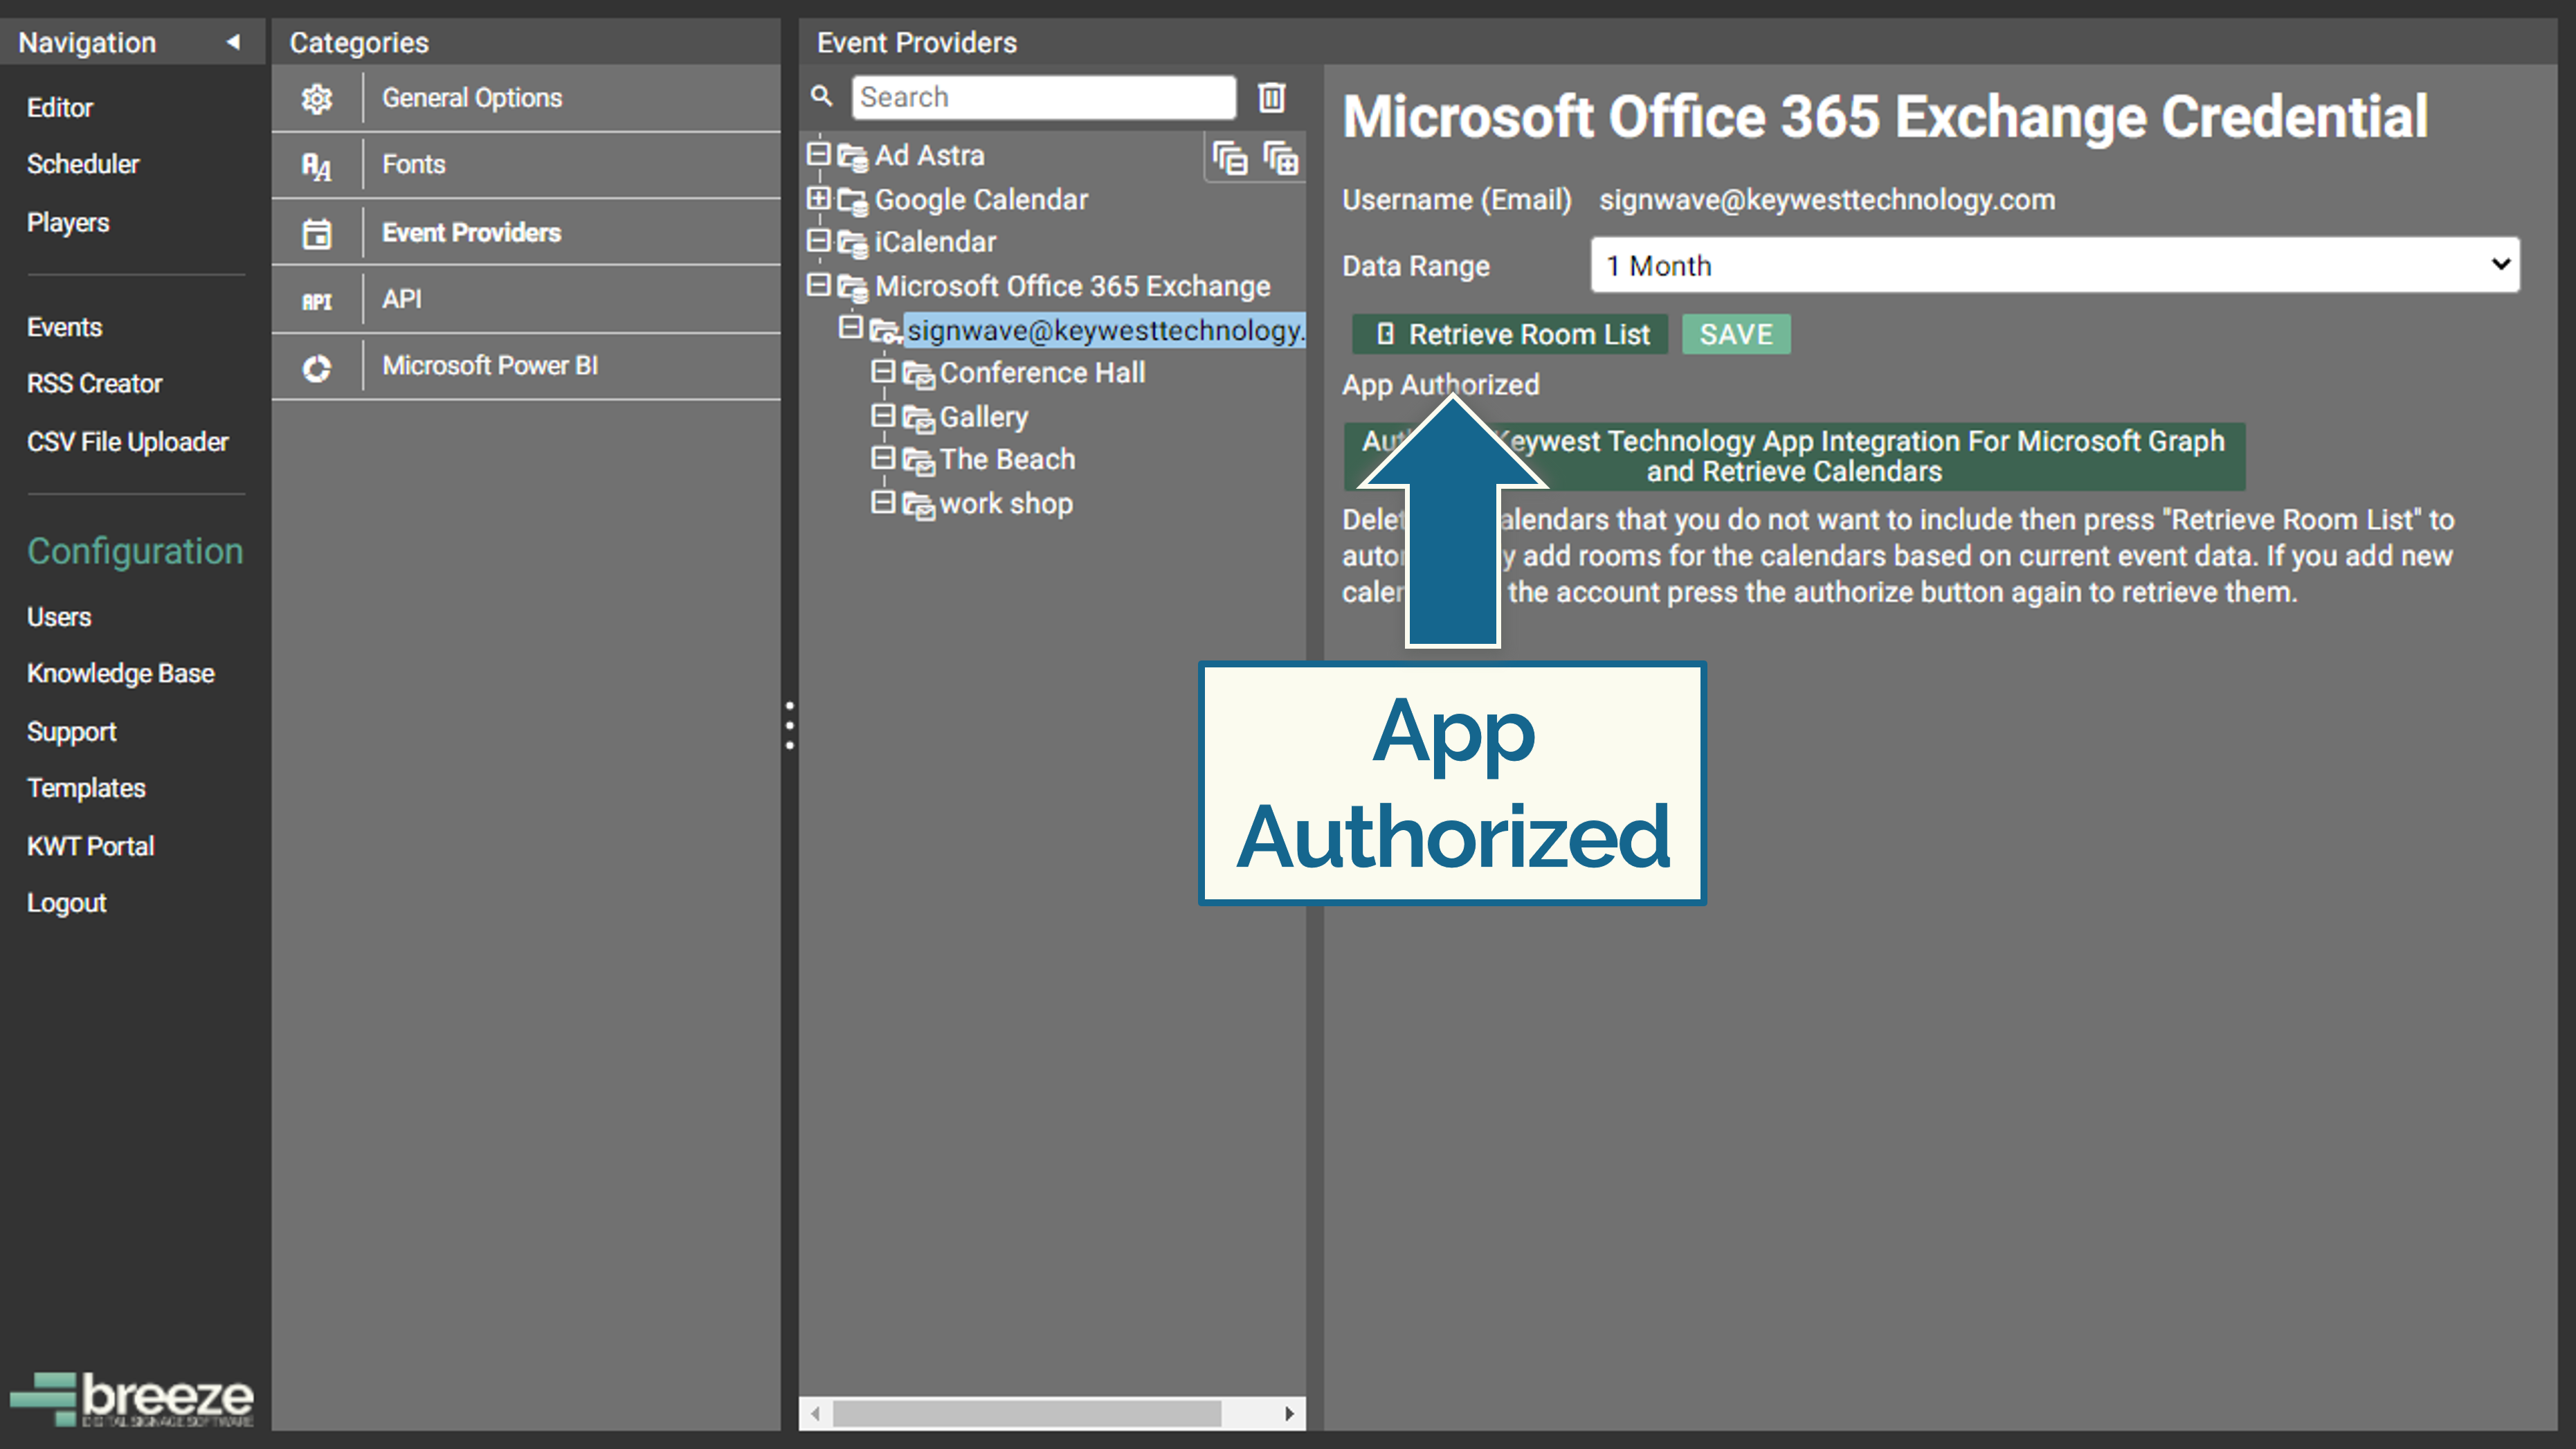Screen dimensions: 2576x1449
Task: Collapse the Navigation panel arrow
Action: pyautogui.click(x=233, y=42)
